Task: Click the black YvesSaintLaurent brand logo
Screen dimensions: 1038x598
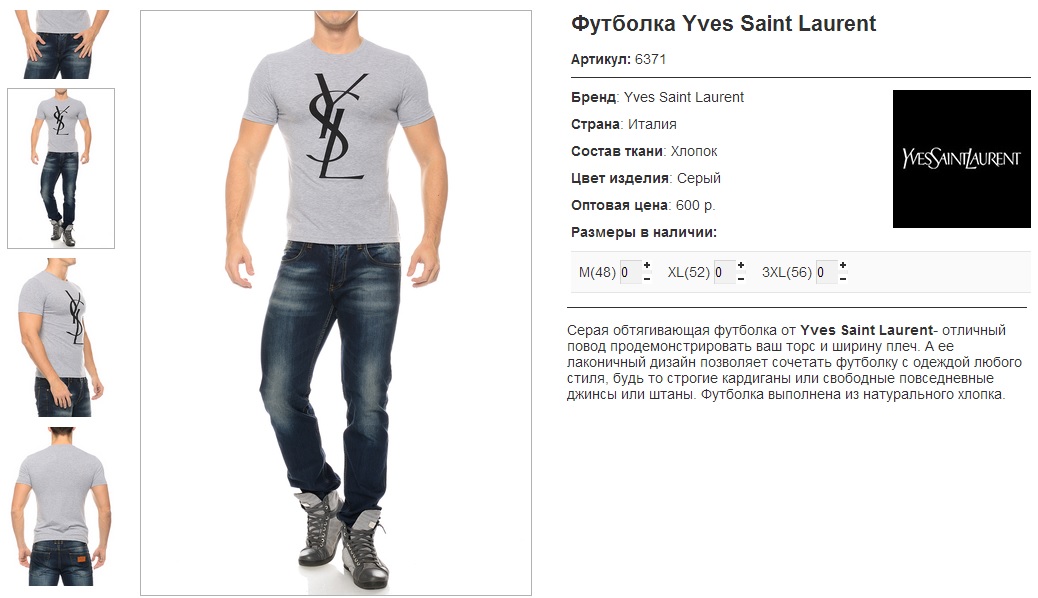Action: pos(961,159)
